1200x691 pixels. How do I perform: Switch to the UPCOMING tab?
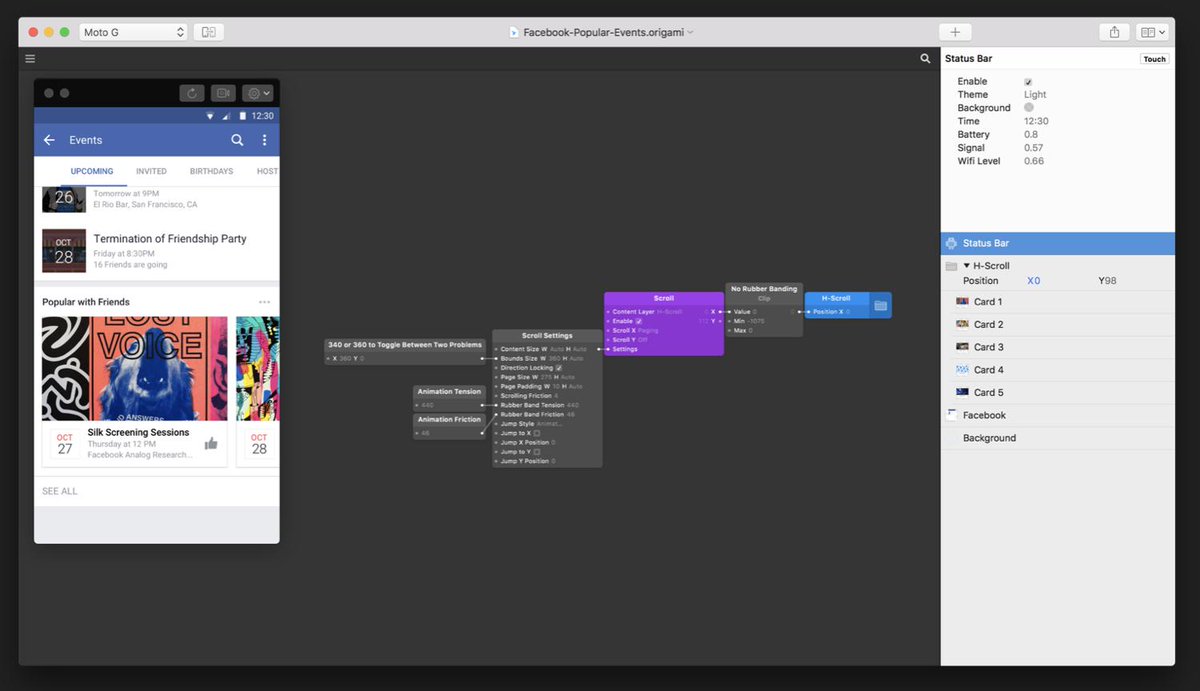click(x=92, y=171)
